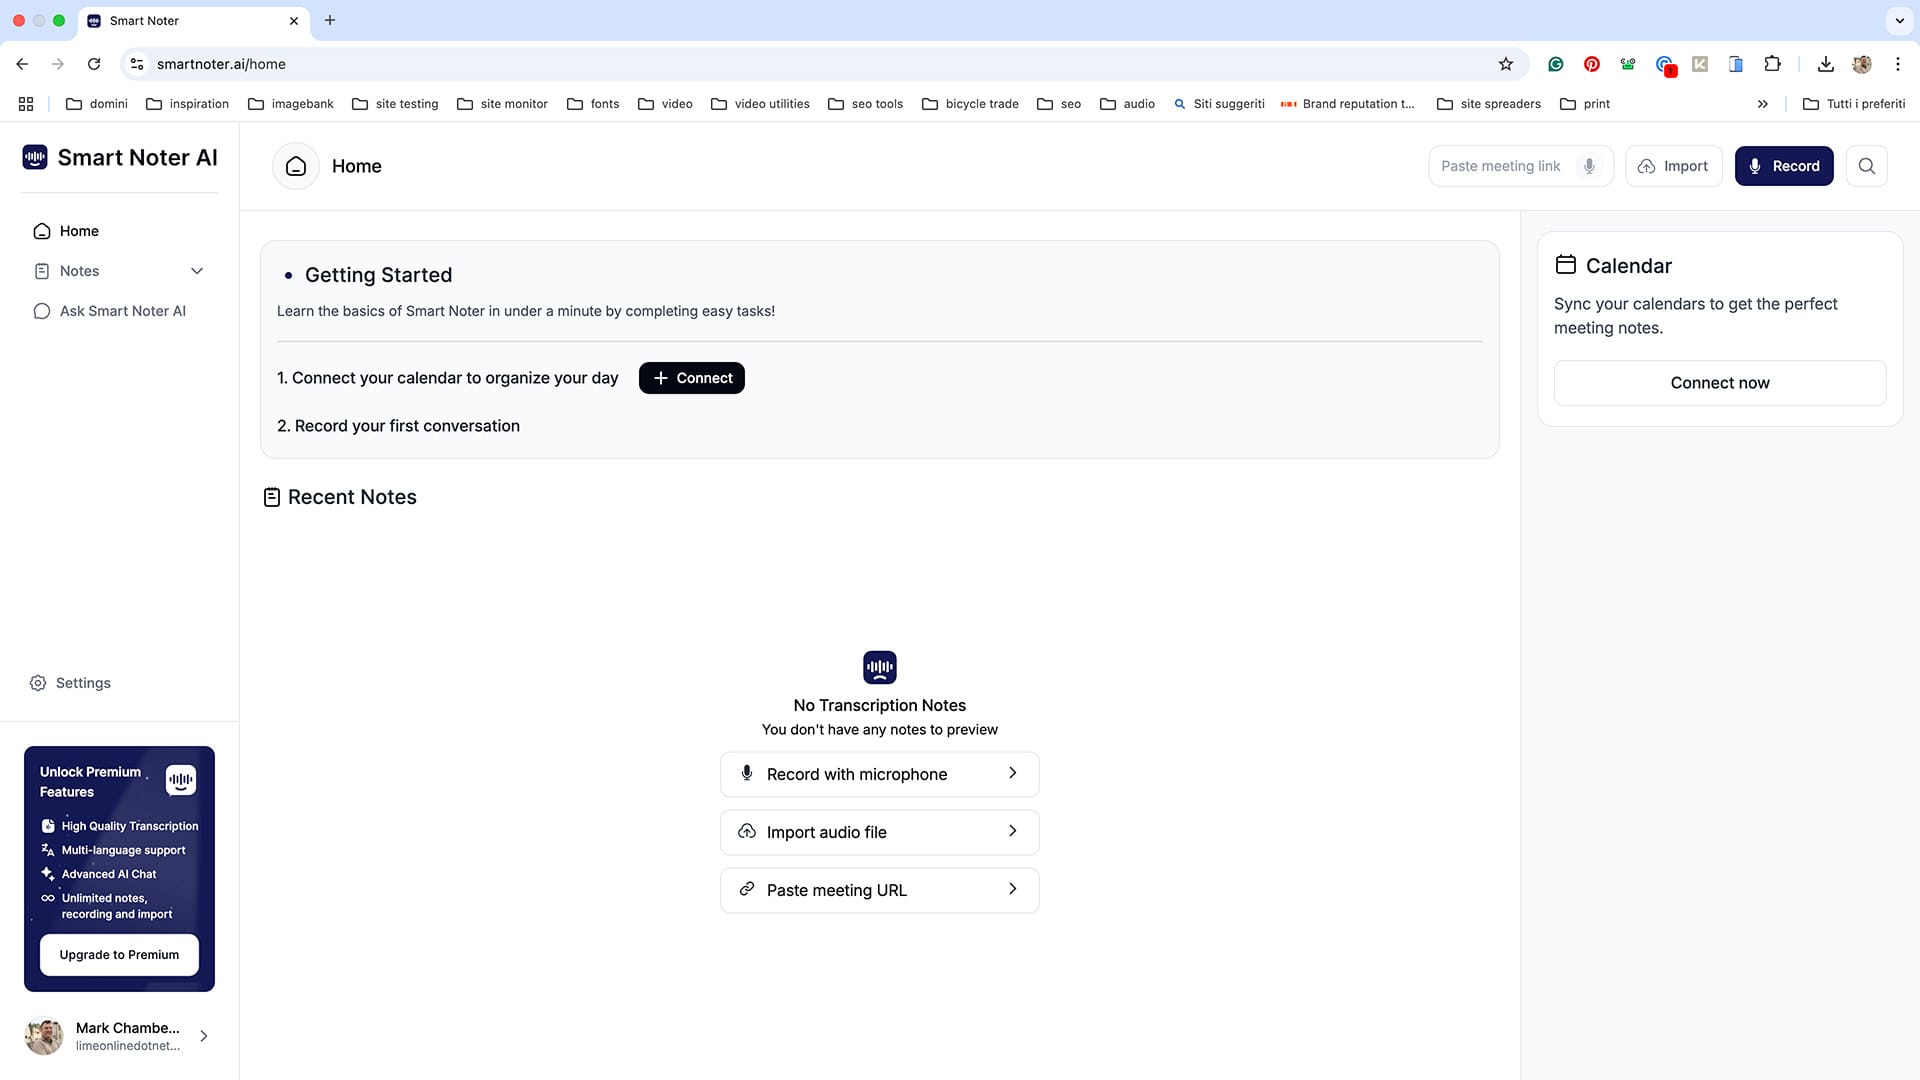This screenshot has width=1920, height=1080.
Task: Click the Recent Notes document icon
Action: tap(271, 496)
